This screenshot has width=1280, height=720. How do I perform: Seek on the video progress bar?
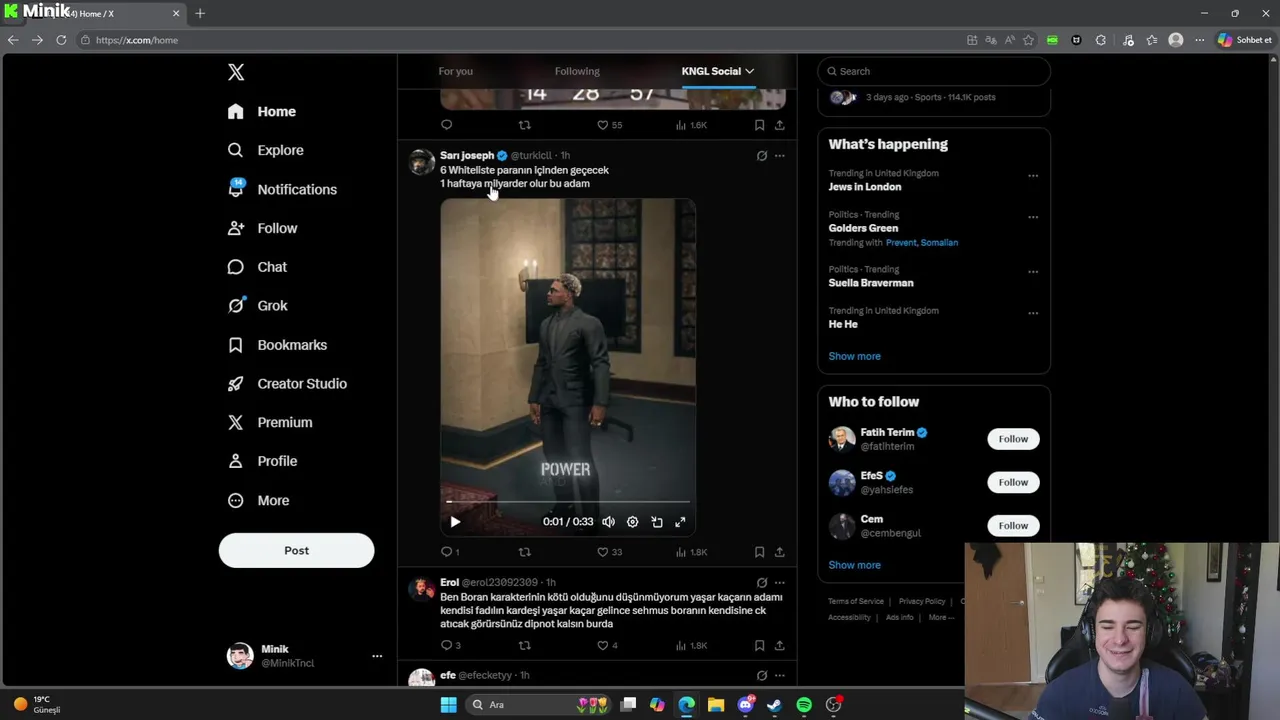[568, 501]
